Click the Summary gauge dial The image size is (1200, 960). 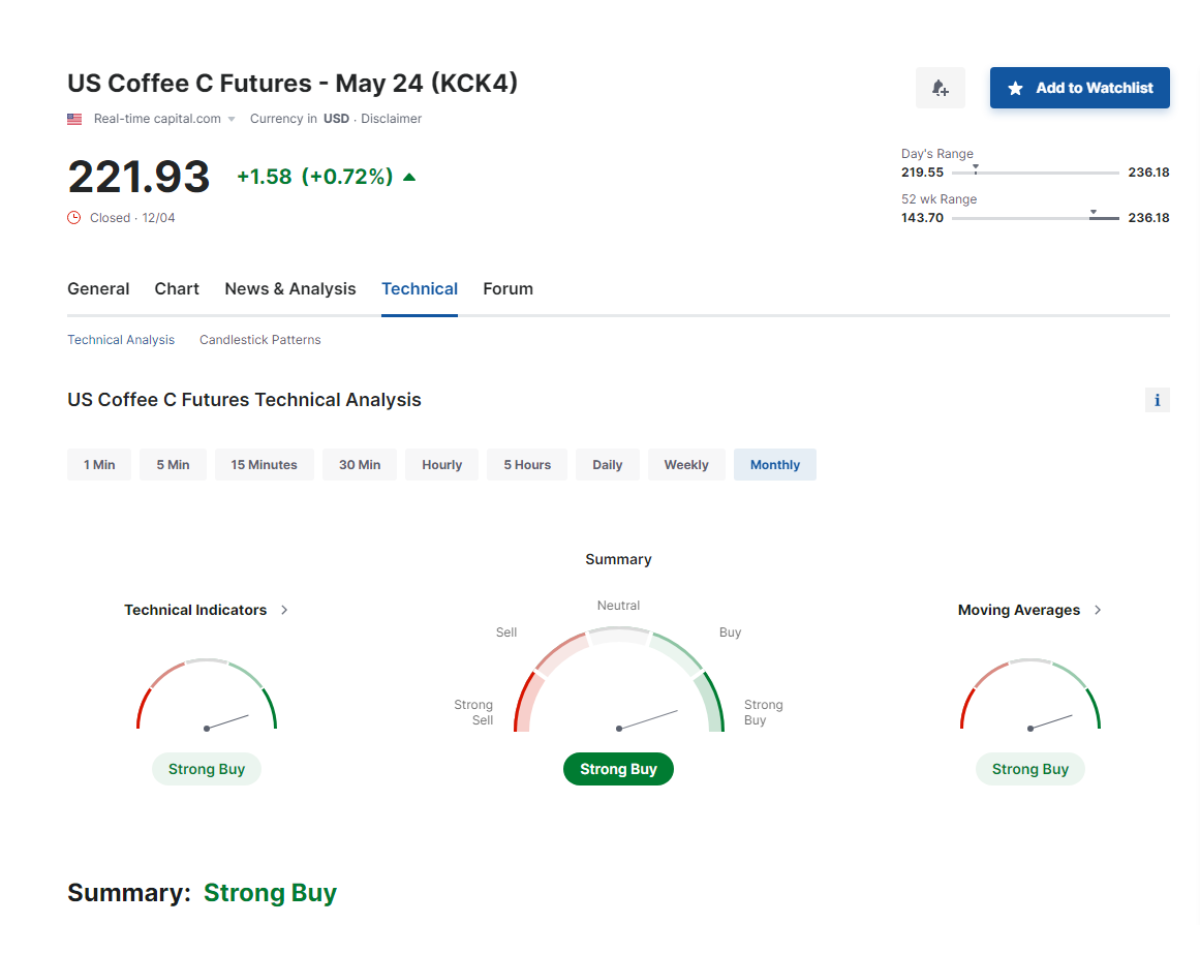click(x=619, y=680)
